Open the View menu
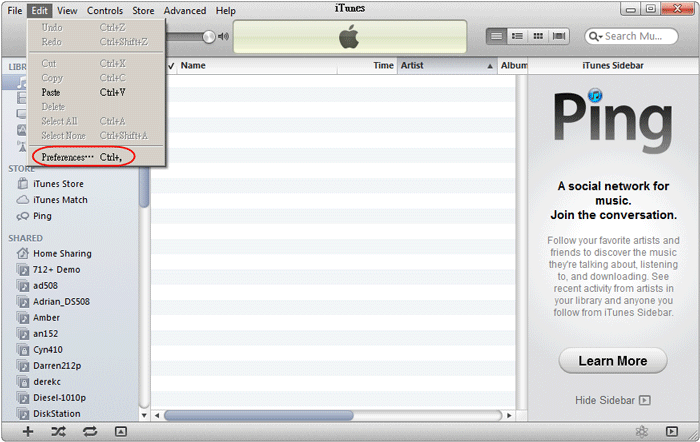Screen dimensions: 700x442 pos(67,11)
